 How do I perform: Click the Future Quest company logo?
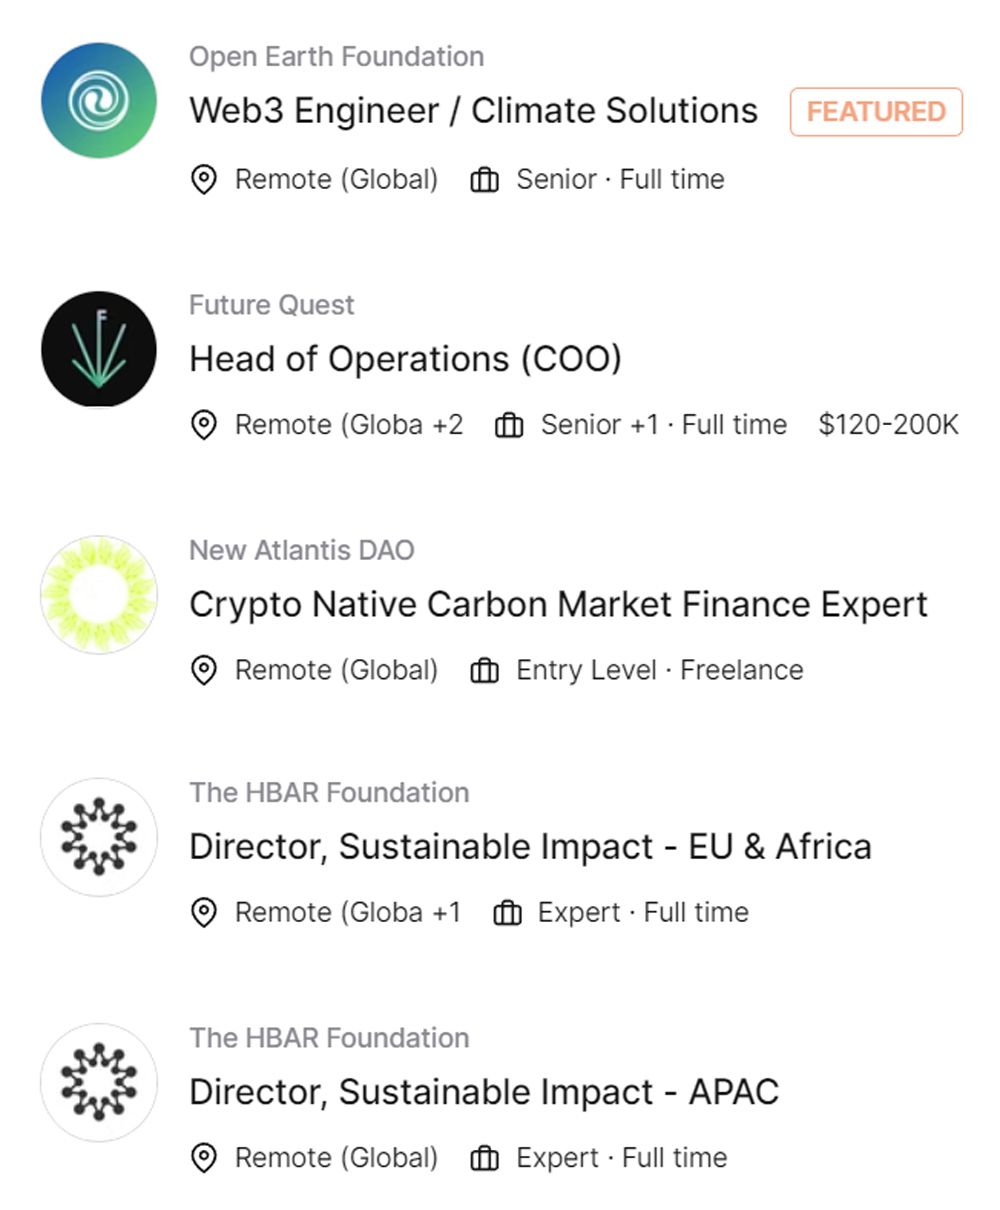98,349
